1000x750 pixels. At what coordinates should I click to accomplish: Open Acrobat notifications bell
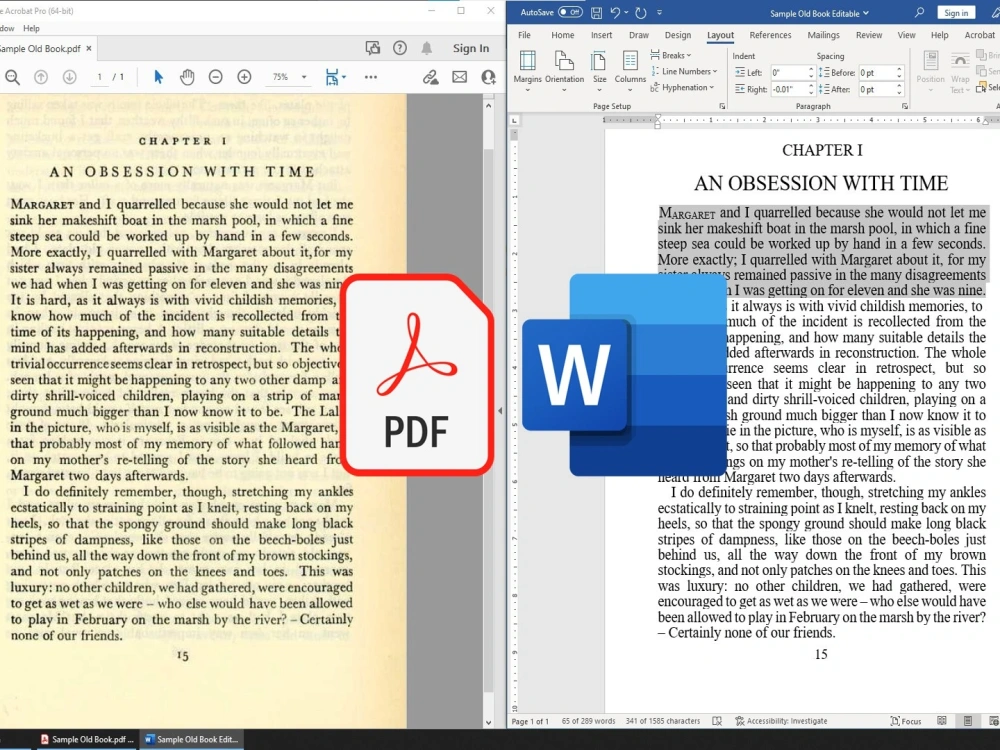(x=427, y=48)
